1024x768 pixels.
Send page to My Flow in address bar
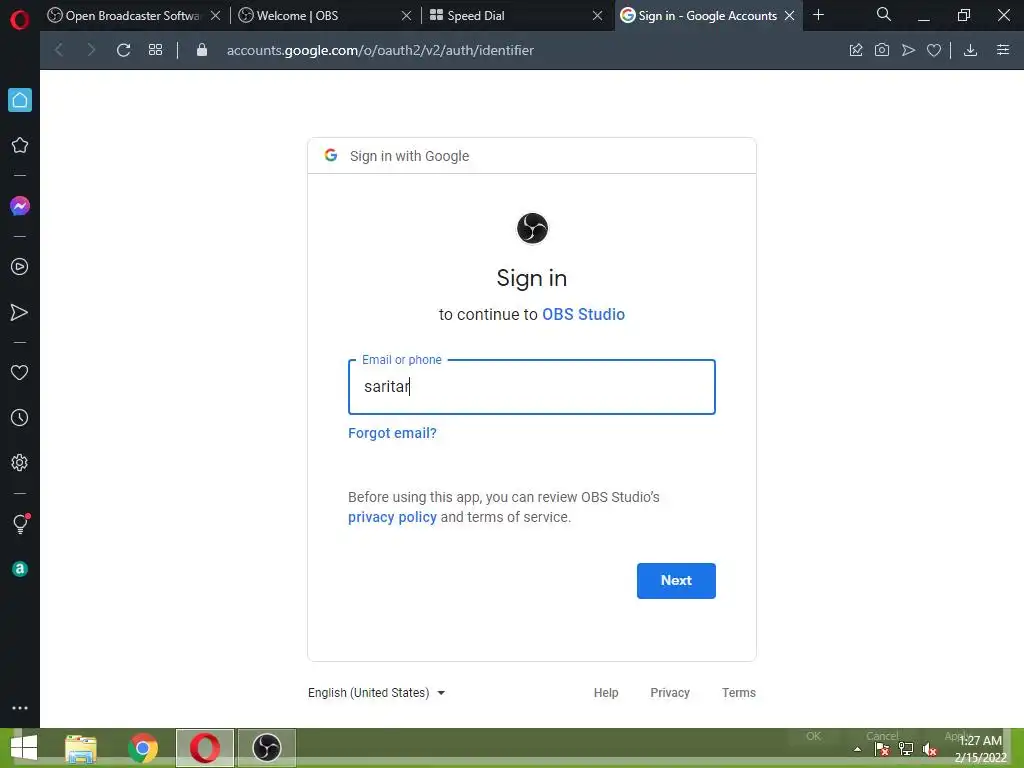(x=908, y=50)
